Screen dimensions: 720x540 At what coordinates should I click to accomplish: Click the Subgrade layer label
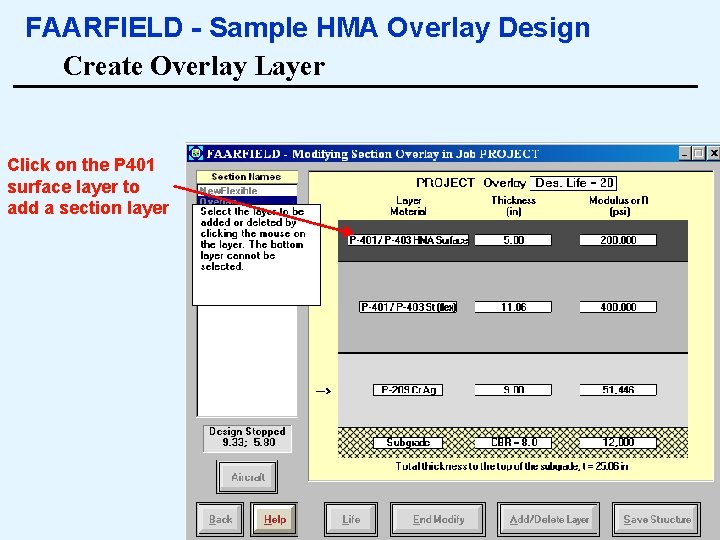point(408,443)
